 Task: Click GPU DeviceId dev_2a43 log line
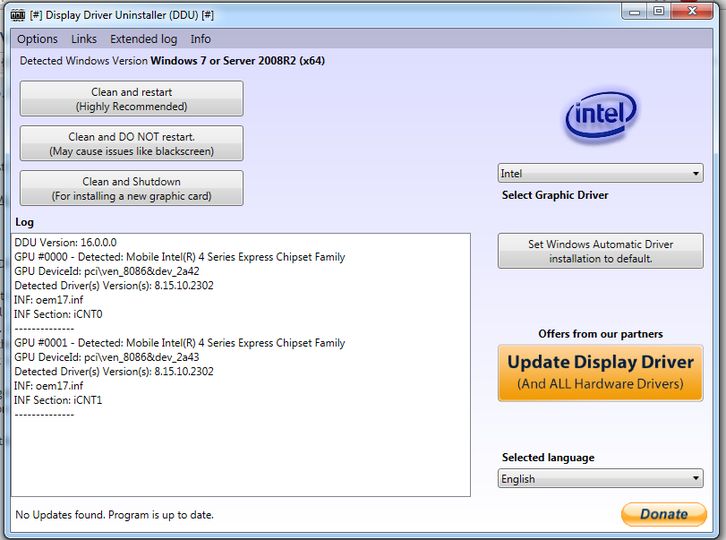click(106, 358)
